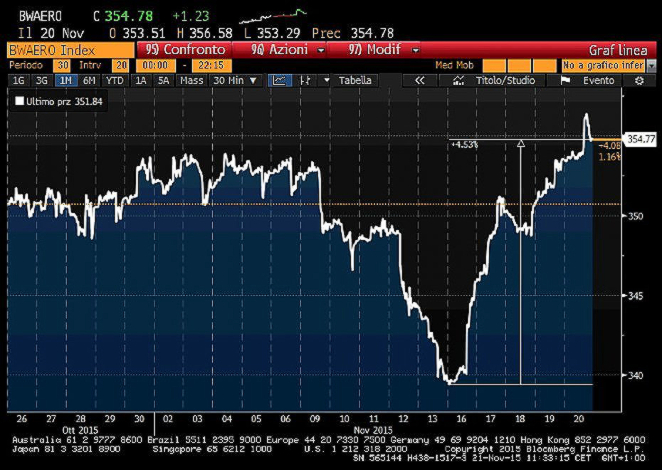Click the first orange Med Mob box
Image resolution: width=662 pixels, height=470 pixels.
496,64
